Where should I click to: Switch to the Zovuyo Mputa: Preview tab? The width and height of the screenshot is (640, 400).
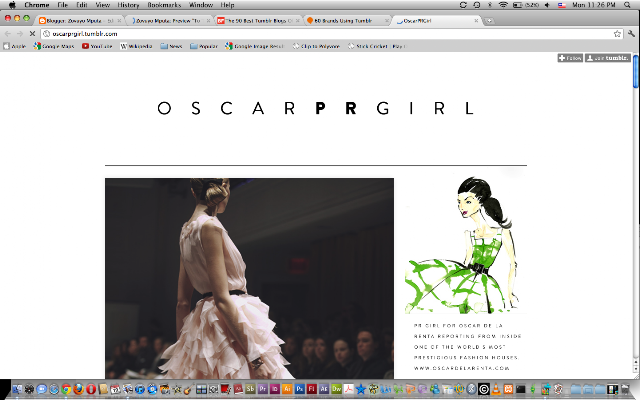169,21
